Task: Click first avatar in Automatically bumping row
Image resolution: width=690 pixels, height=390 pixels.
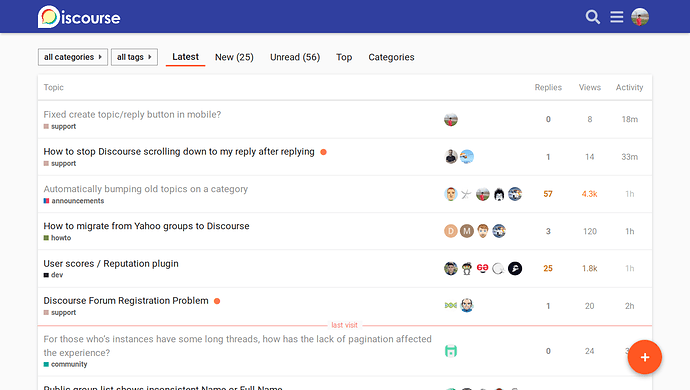Action: point(451,194)
